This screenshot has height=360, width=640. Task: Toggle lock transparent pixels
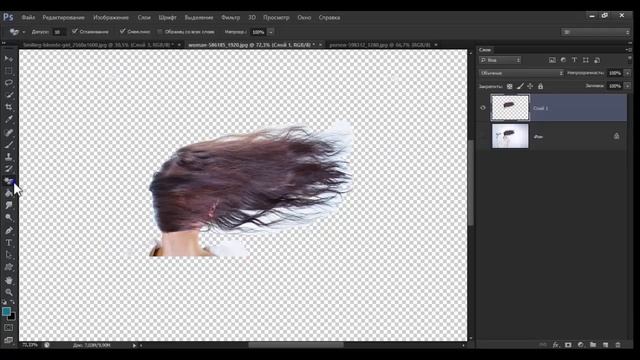[x=509, y=86]
